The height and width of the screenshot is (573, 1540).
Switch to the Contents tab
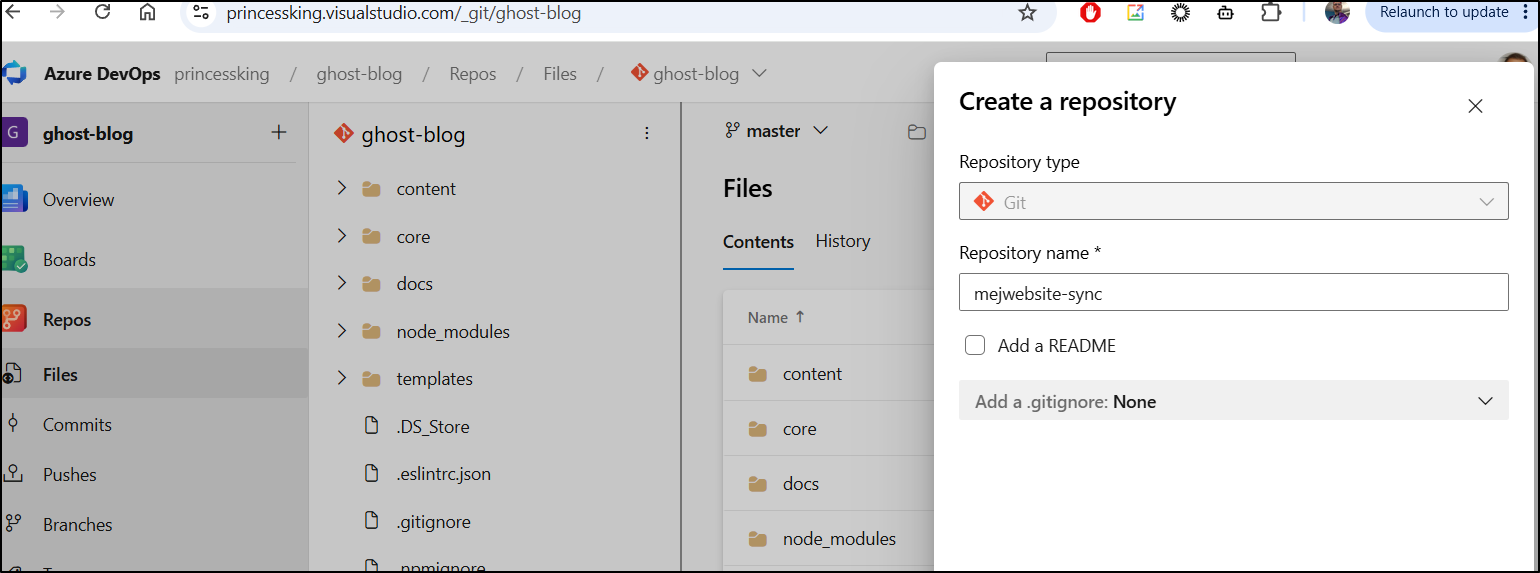(x=758, y=242)
